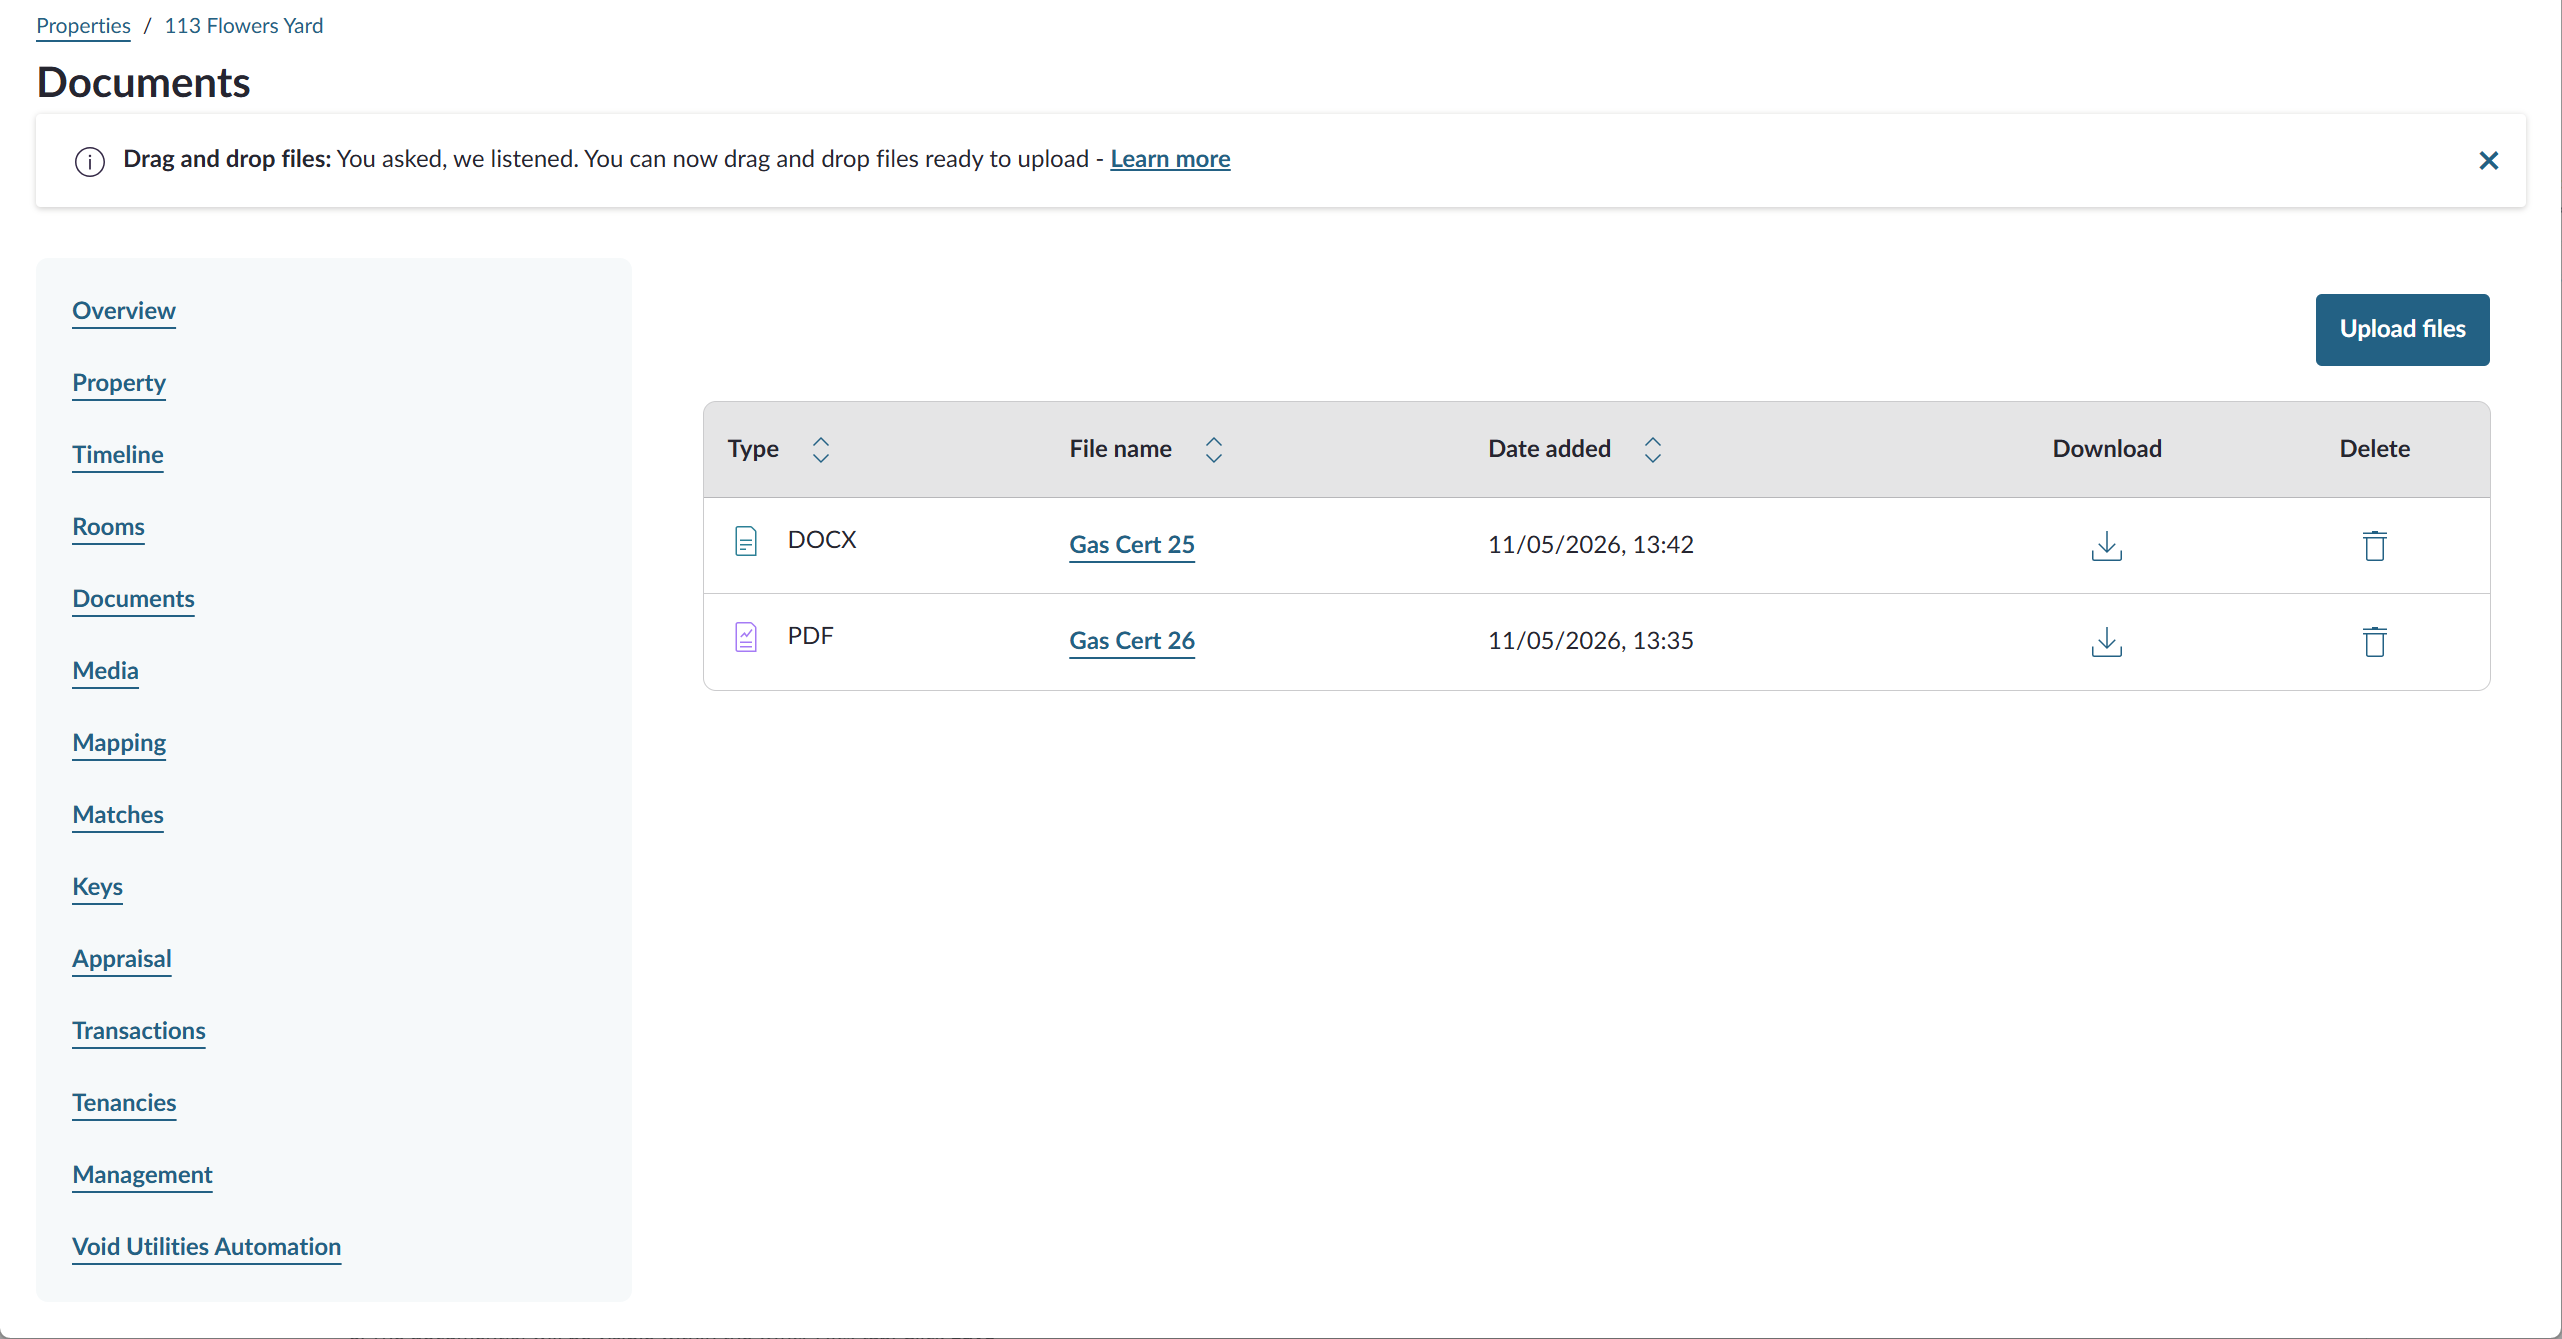Screen dimensions: 2562x1339
Task: Go to the Appraisal section
Action: [x=122, y=959]
